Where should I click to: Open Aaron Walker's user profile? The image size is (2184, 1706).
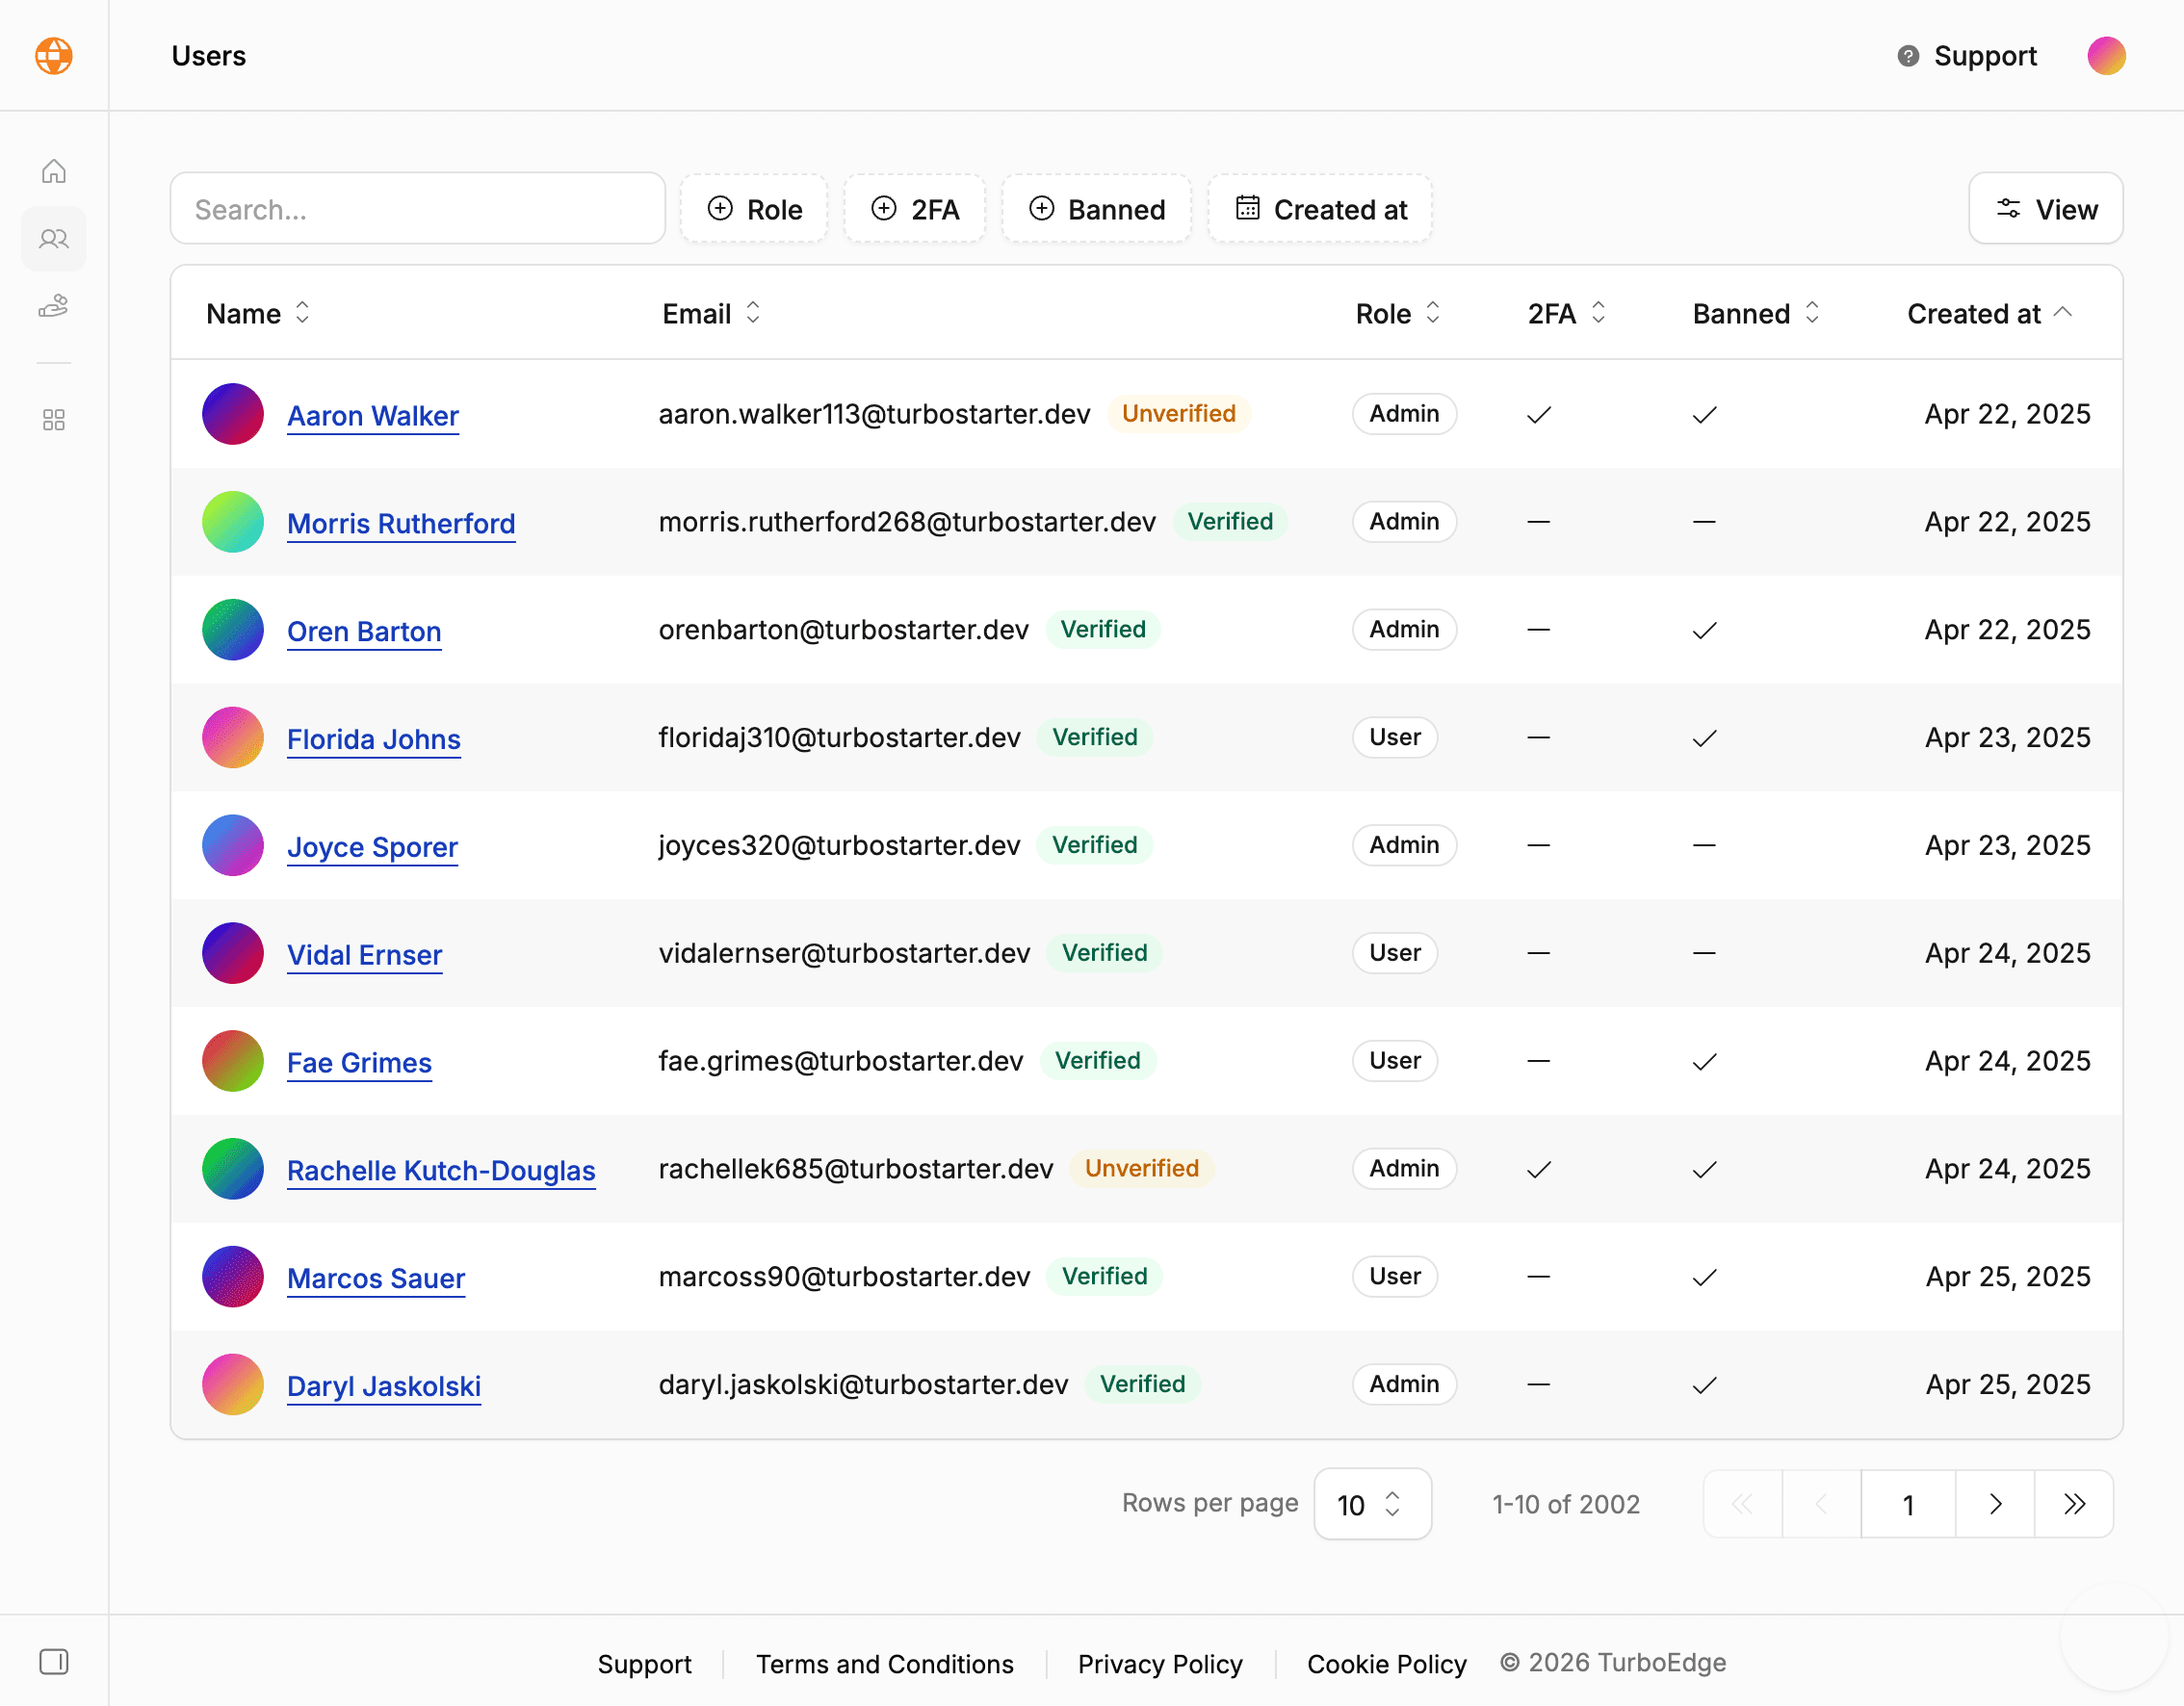(x=372, y=416)
